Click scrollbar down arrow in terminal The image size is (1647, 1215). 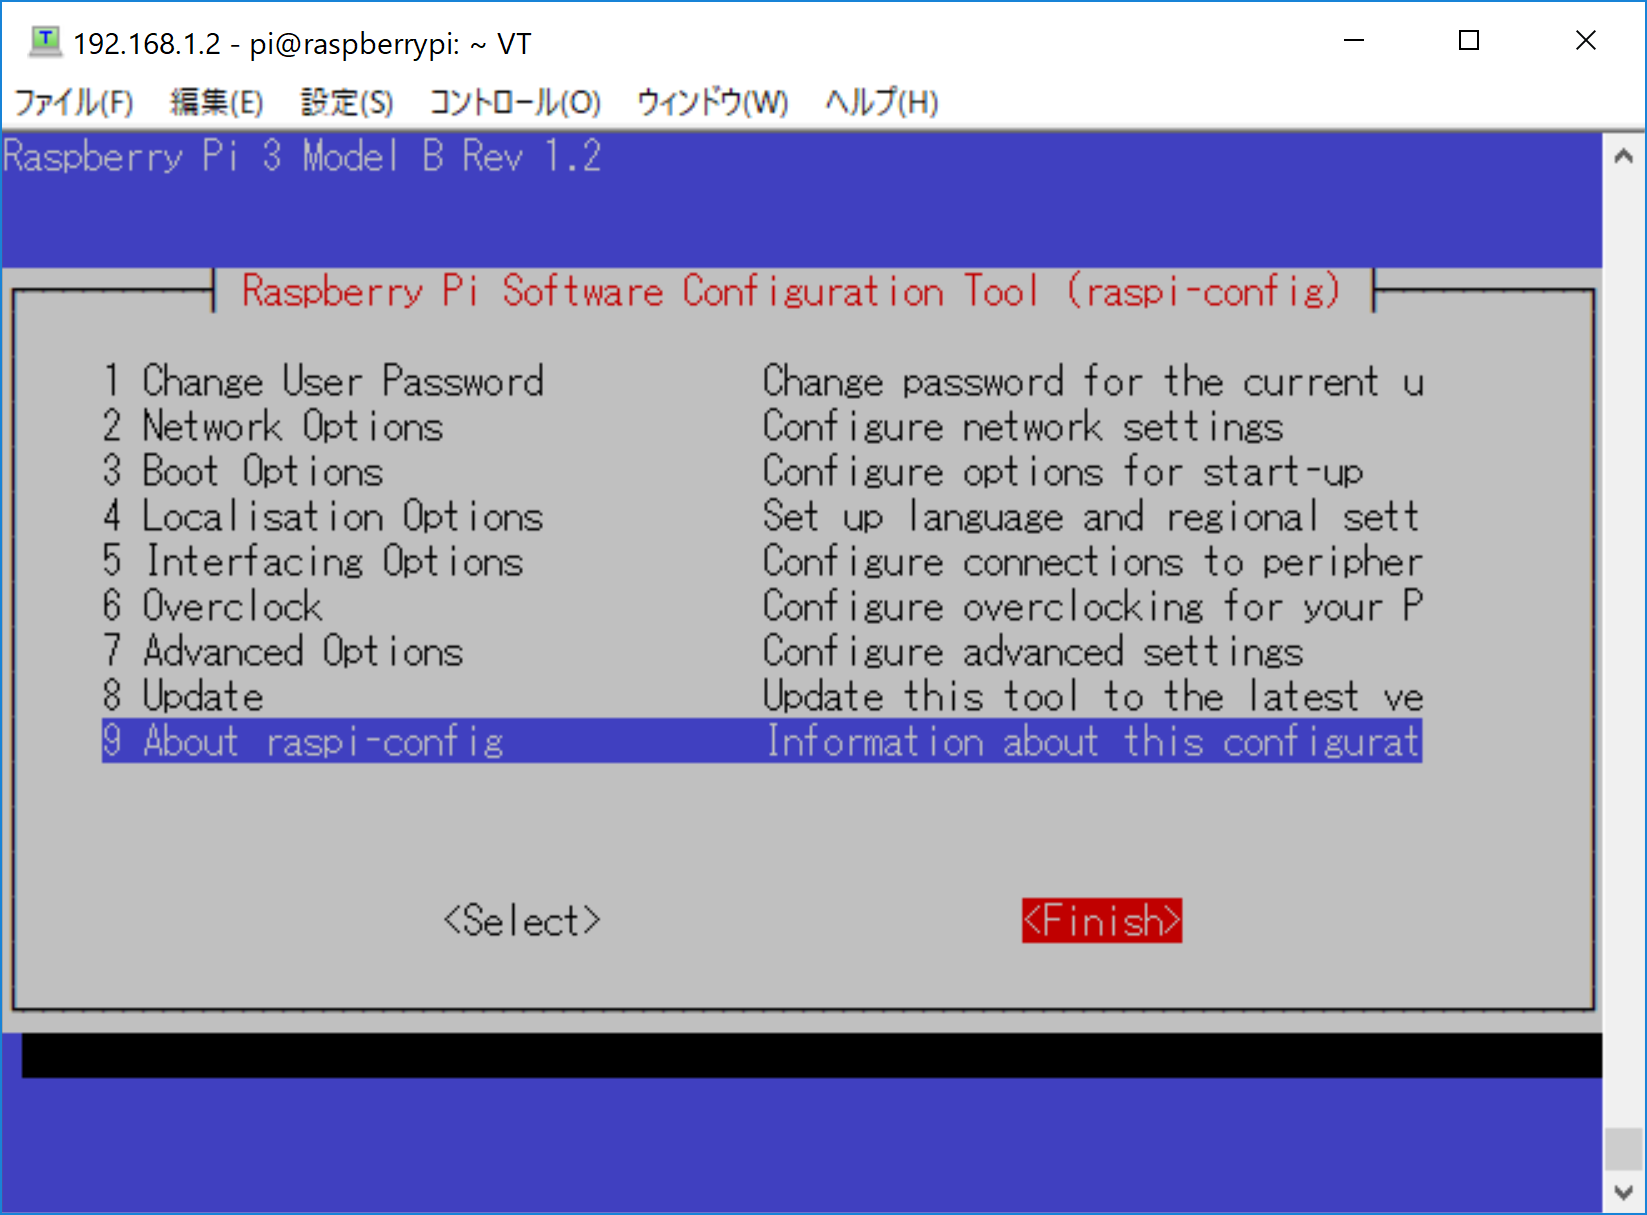tap(1624, 1192)
